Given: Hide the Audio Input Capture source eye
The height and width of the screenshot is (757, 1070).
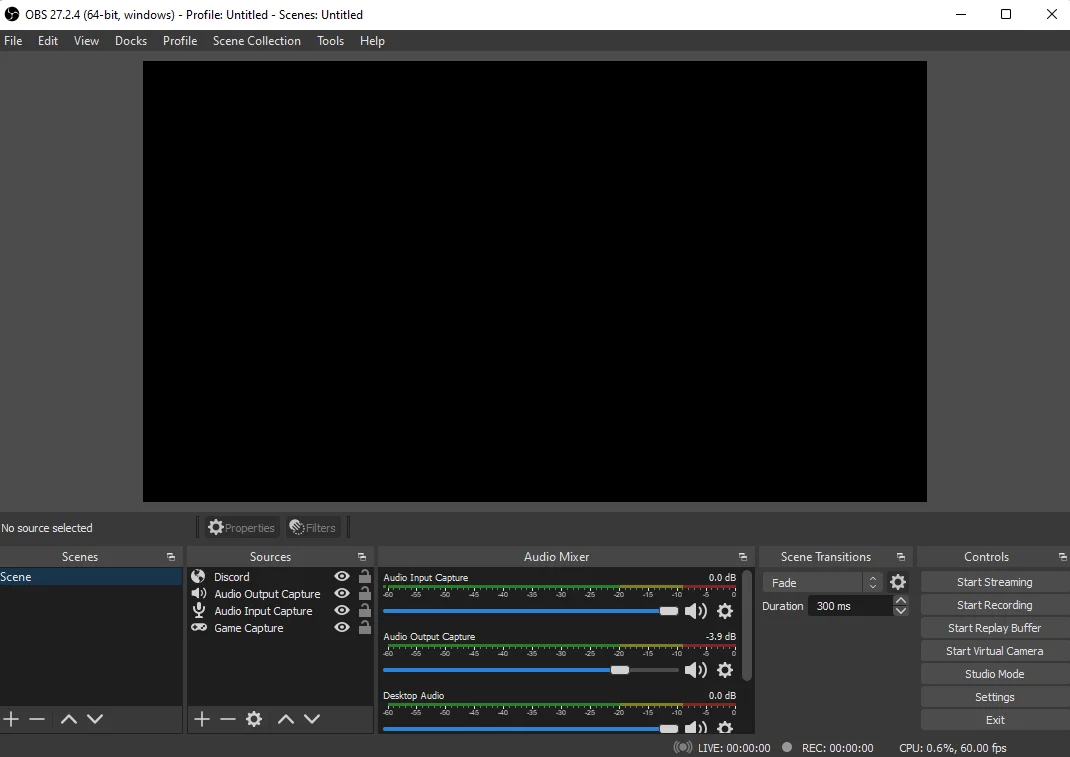Looking at the screenshot, I should [342, 611].
